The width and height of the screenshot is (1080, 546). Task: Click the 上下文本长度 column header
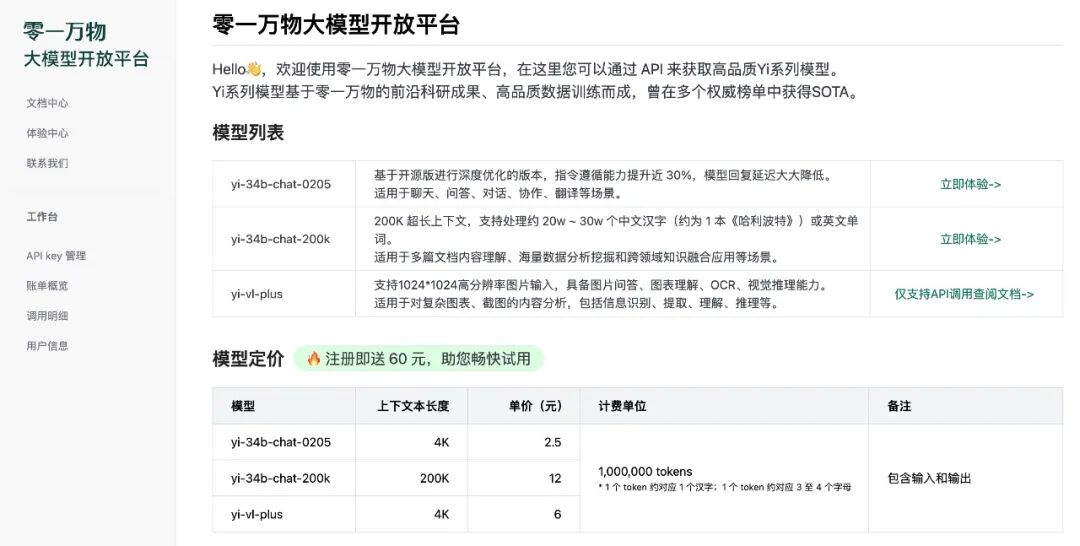[413, 406]
